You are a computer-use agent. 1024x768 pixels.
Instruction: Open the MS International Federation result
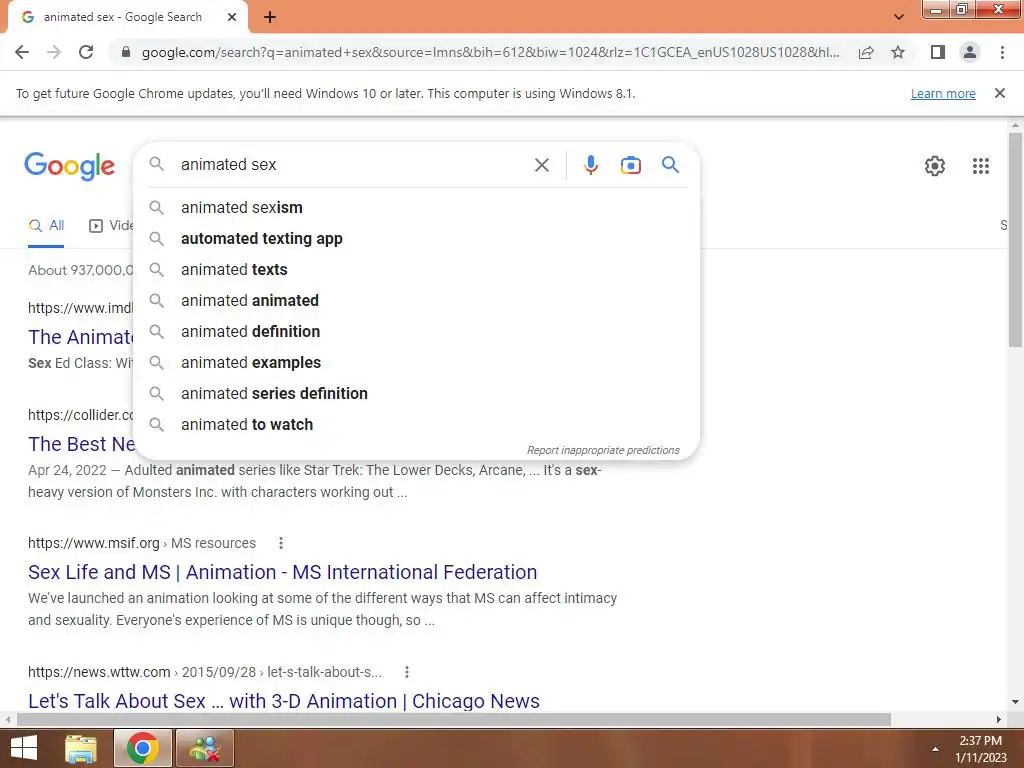click(282, 572)
